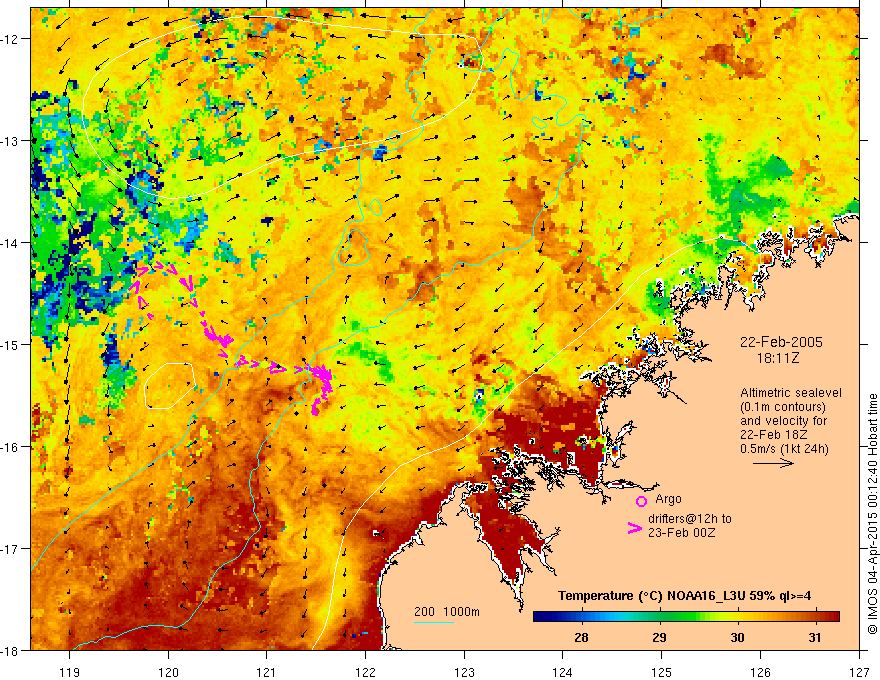Click latitude axis label -12
Viewport: 880px width, 680px height.
10,39
